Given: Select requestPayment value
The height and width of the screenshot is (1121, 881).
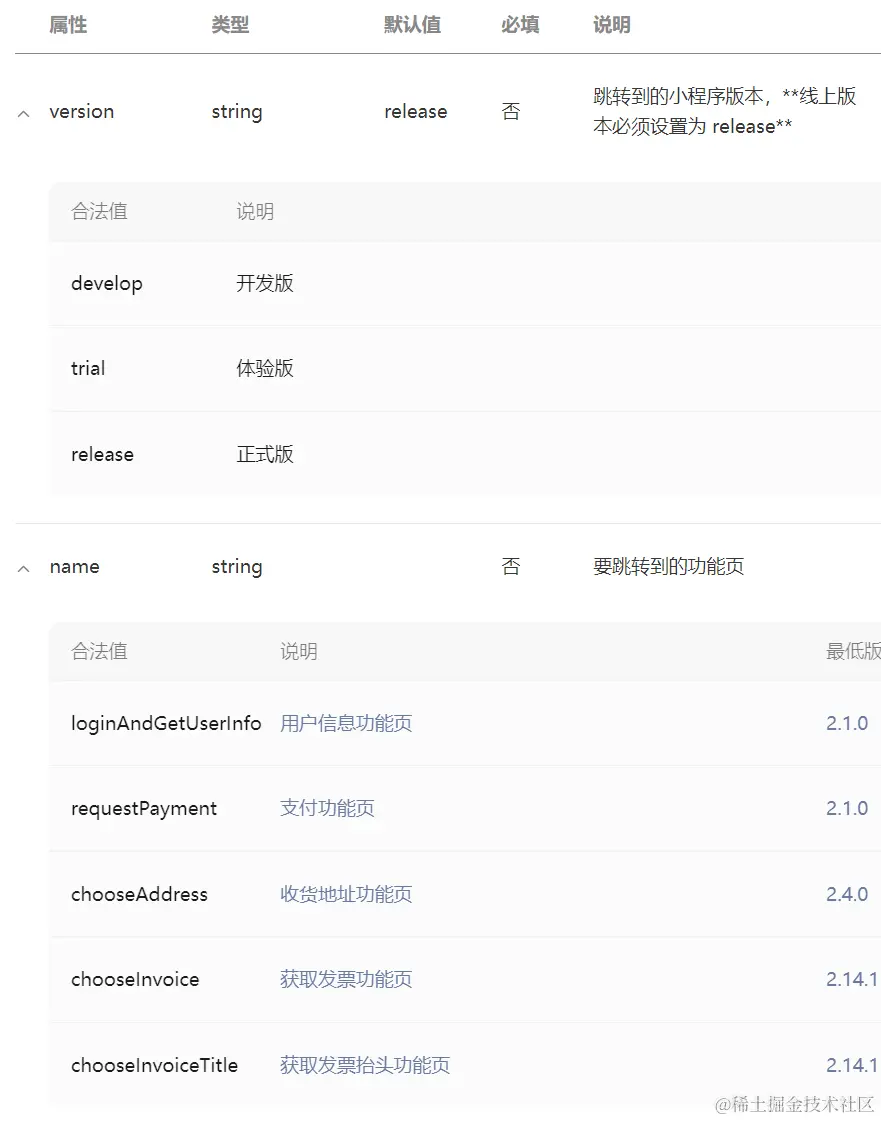Looking at the screenshot, I should coord(144,809).
